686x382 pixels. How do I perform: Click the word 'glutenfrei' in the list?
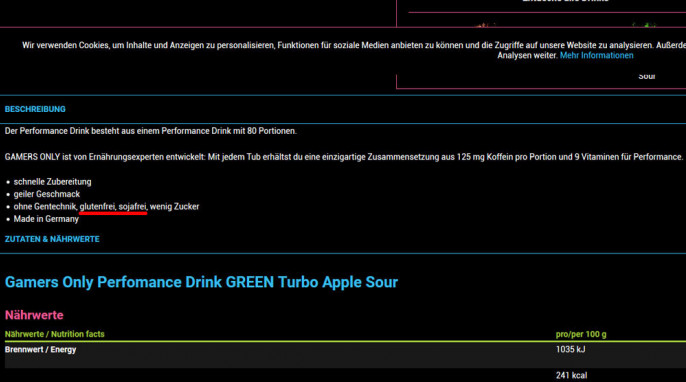97,207
